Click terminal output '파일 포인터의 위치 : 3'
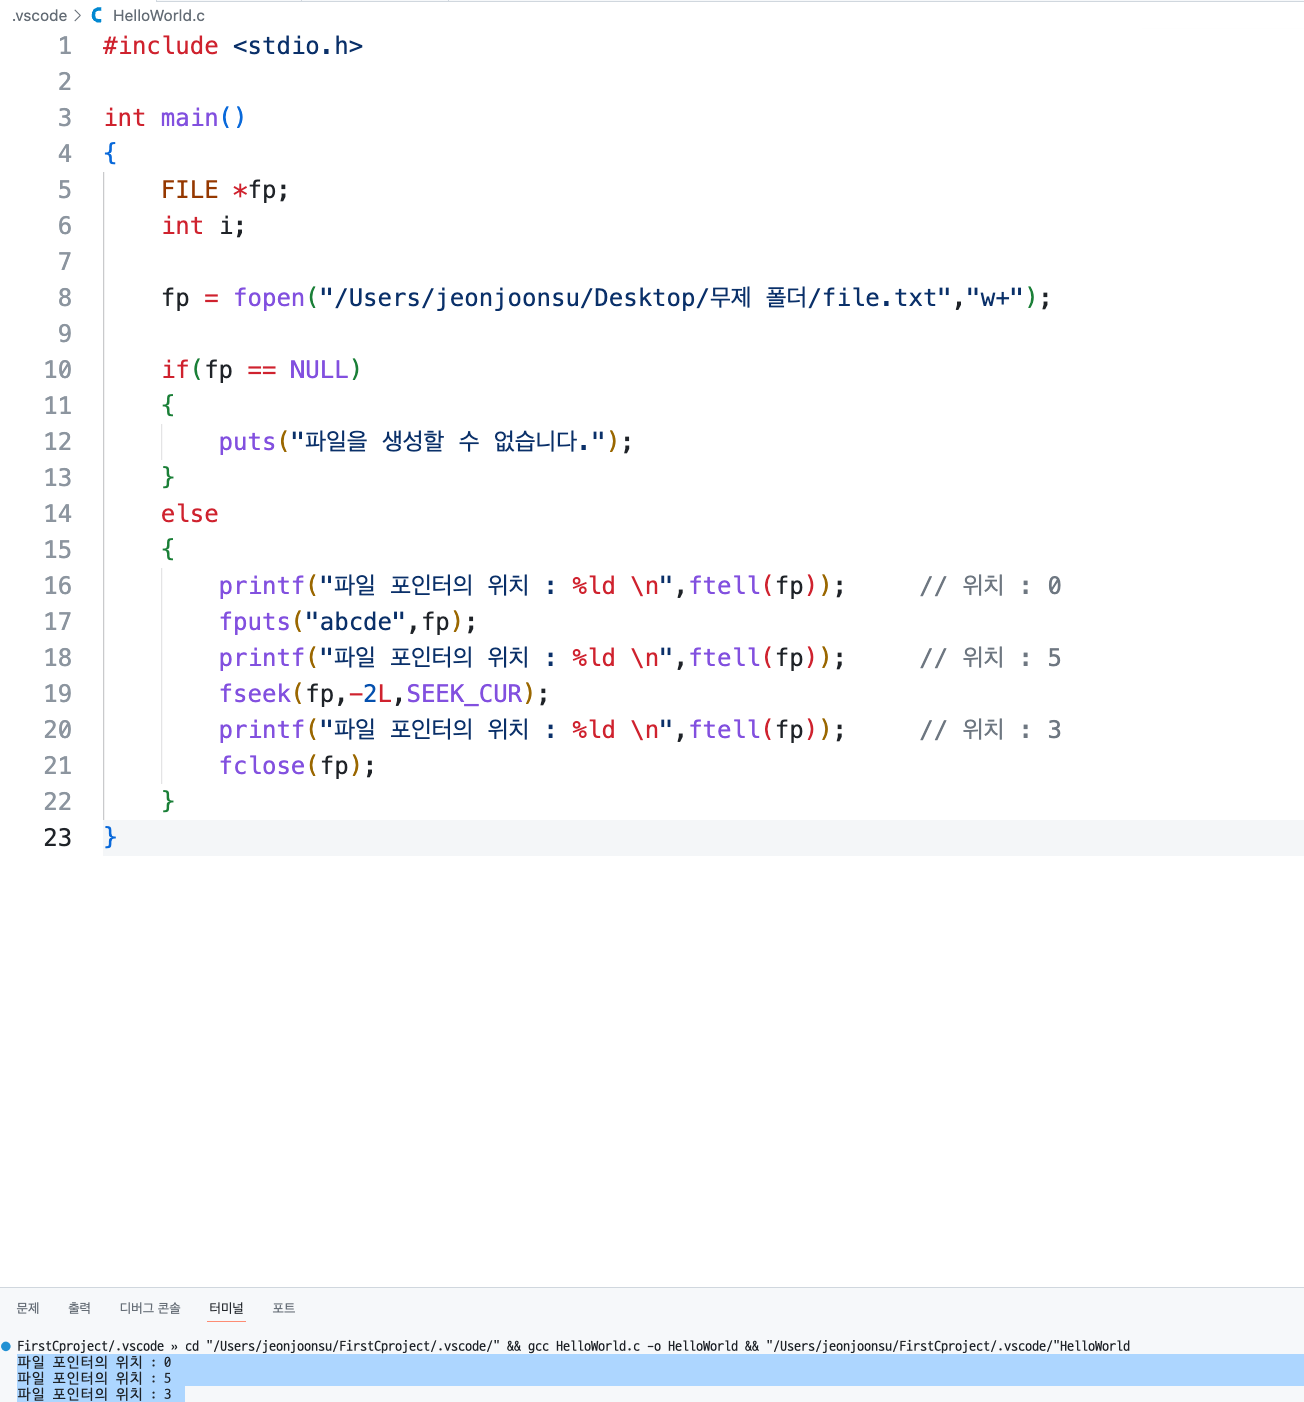Screen dimensions: 1304x1402 94,1394
